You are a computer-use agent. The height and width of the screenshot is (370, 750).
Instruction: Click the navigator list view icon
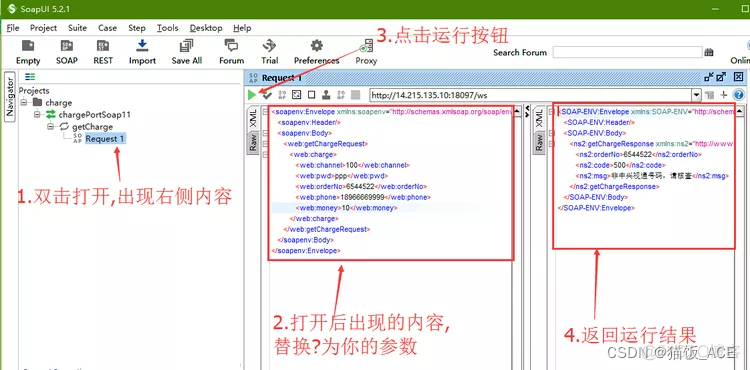coord(30,76)
